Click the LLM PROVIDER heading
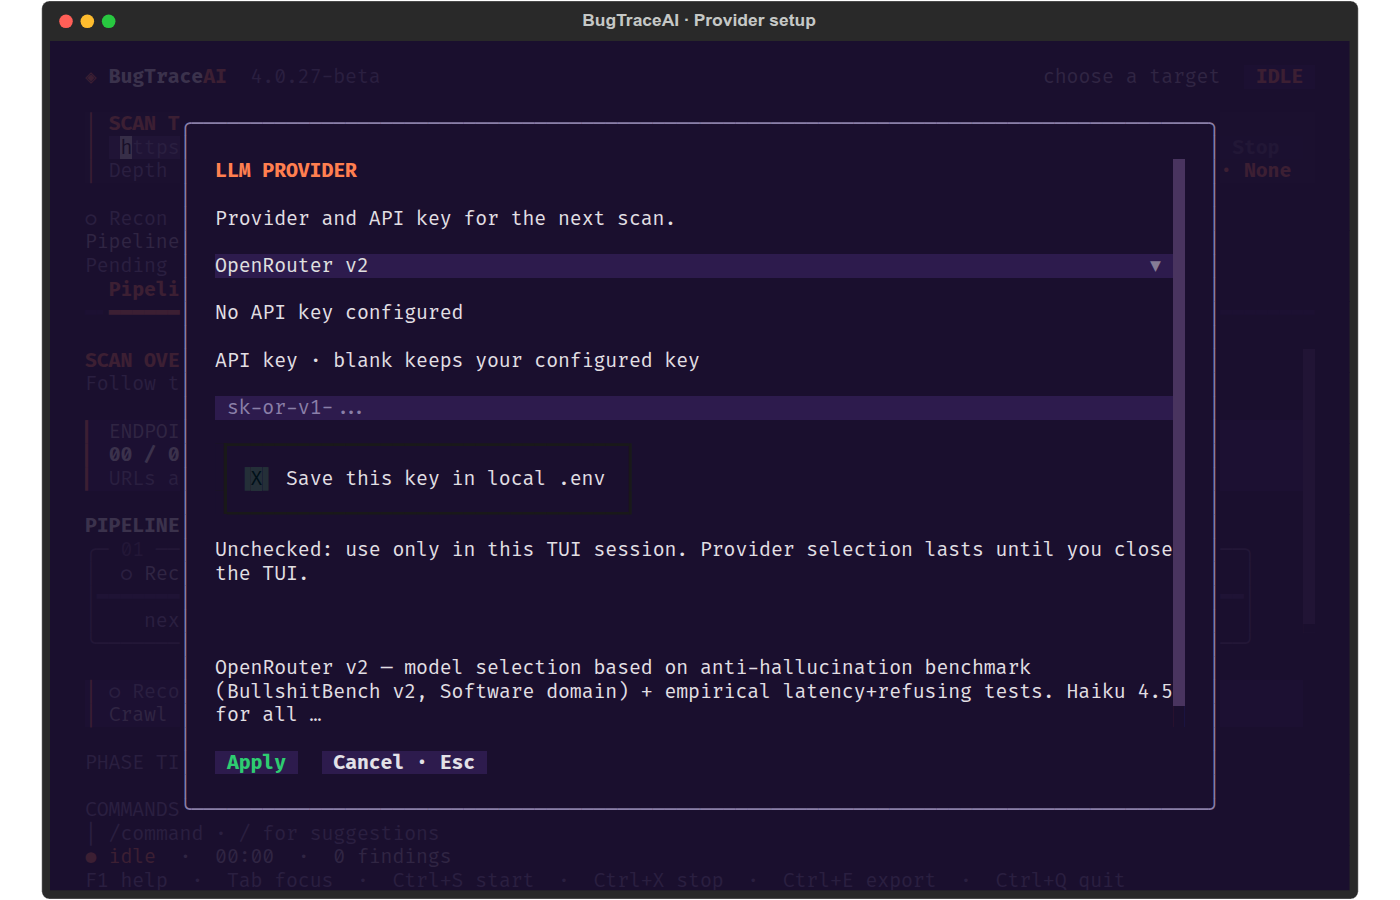Screen dimensions: 1400x900 tap(286, 171)
